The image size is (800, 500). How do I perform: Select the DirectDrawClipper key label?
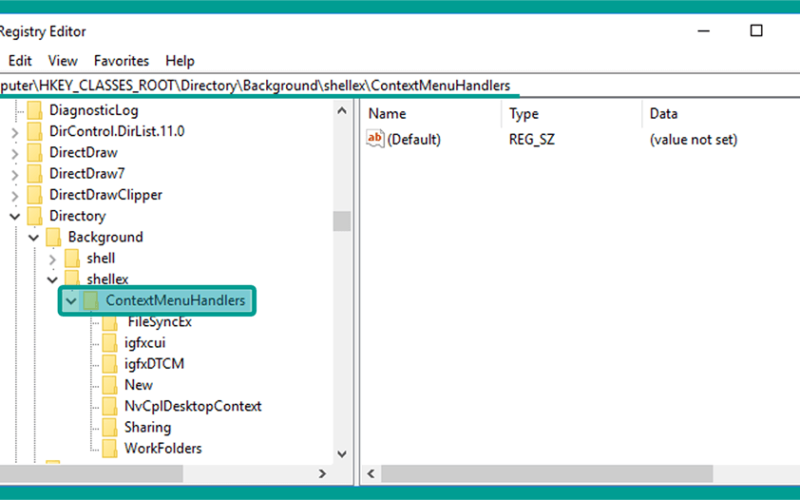tap(106, 195)
